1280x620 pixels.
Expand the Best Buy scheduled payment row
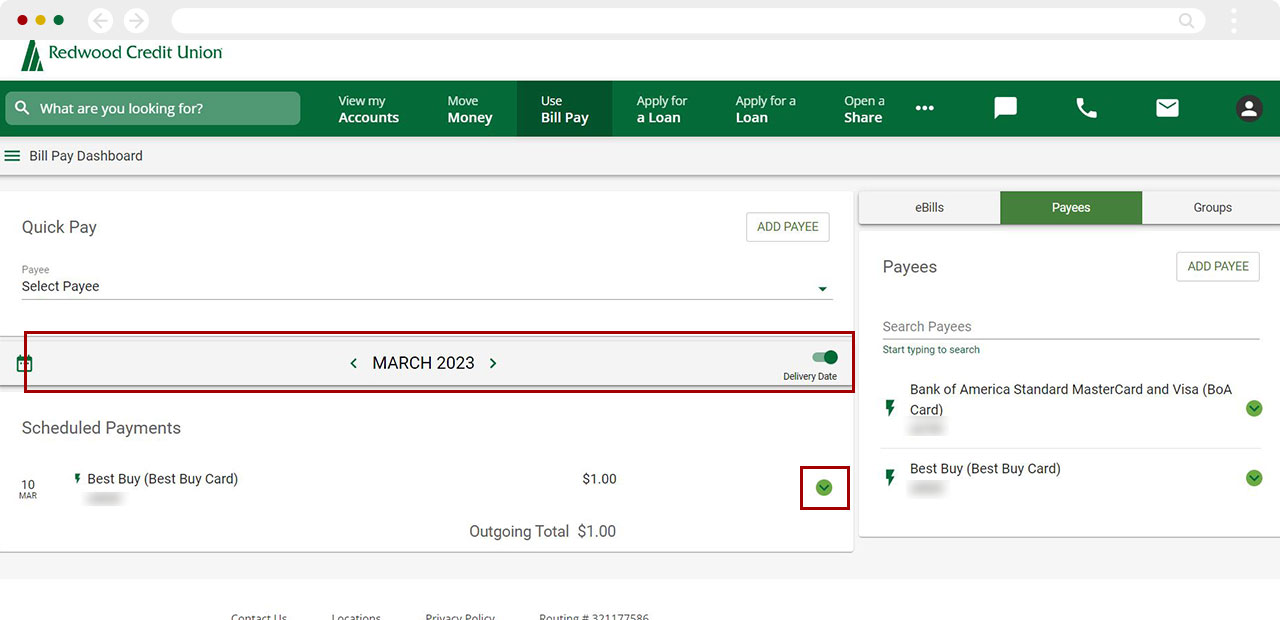pos(824,487)
